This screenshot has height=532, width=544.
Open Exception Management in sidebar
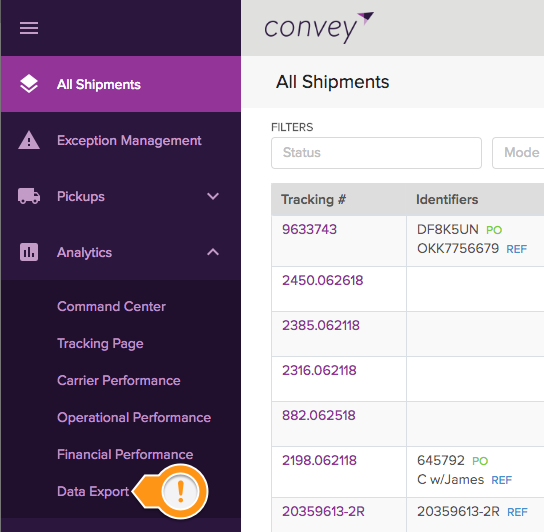coord(121,141)
